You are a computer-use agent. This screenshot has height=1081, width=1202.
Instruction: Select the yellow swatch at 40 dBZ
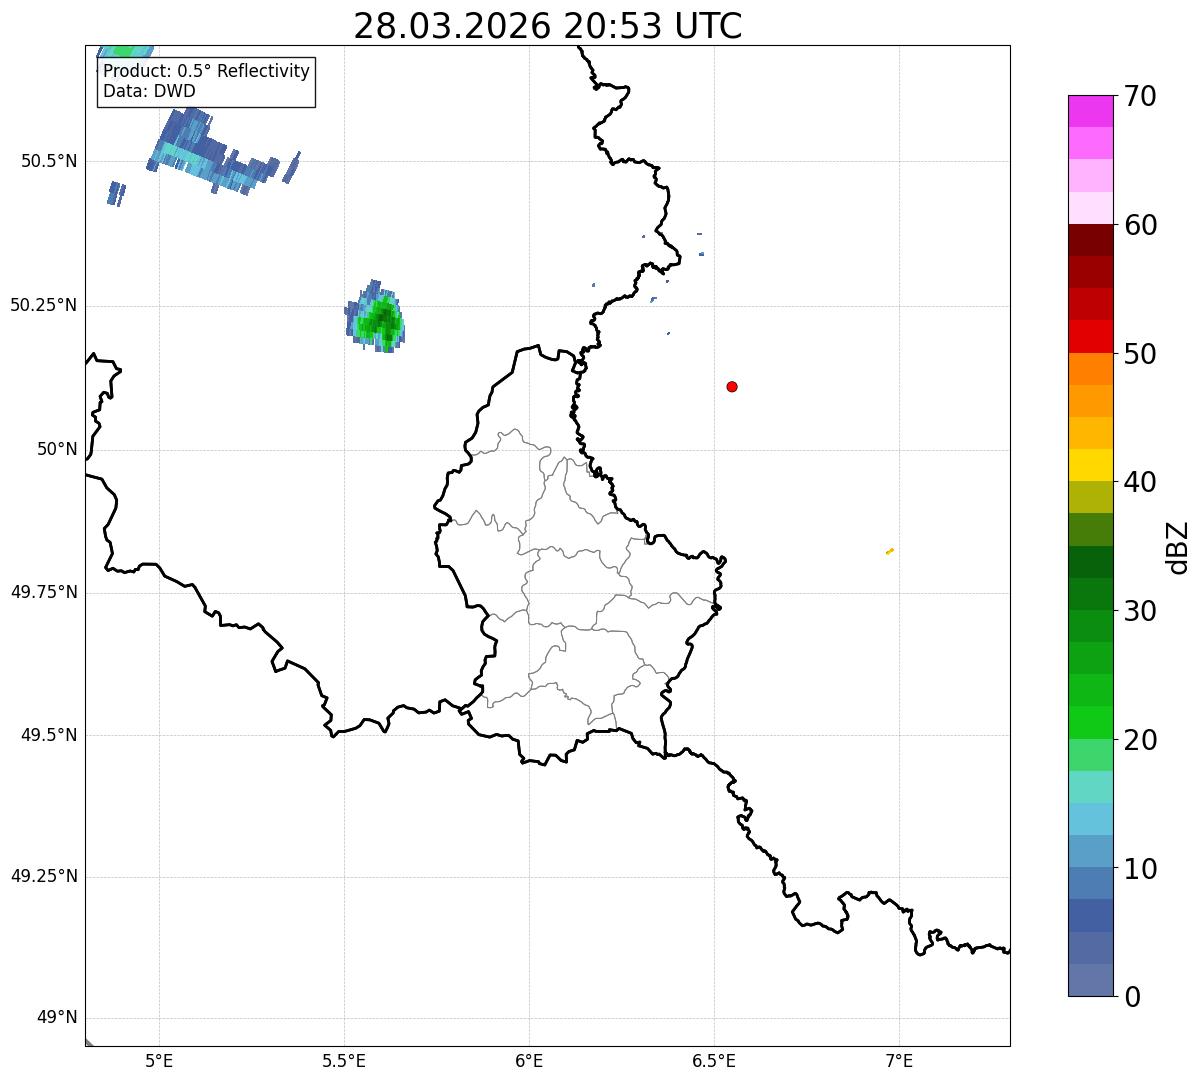point(1090,465)
